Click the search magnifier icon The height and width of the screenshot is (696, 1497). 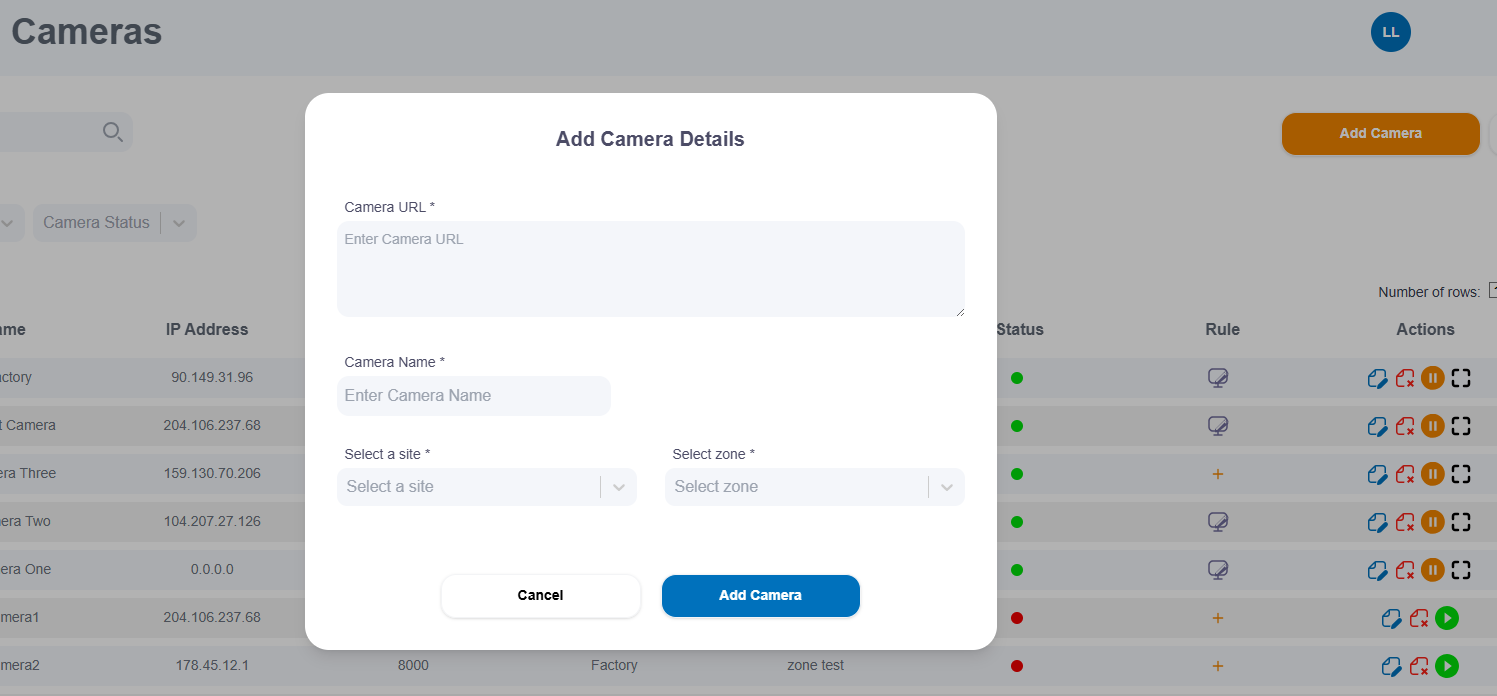click(x=113, y=132)
